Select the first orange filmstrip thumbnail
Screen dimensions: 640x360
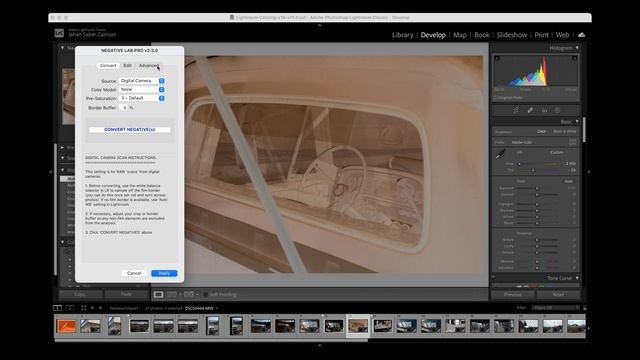coord(66,326)
